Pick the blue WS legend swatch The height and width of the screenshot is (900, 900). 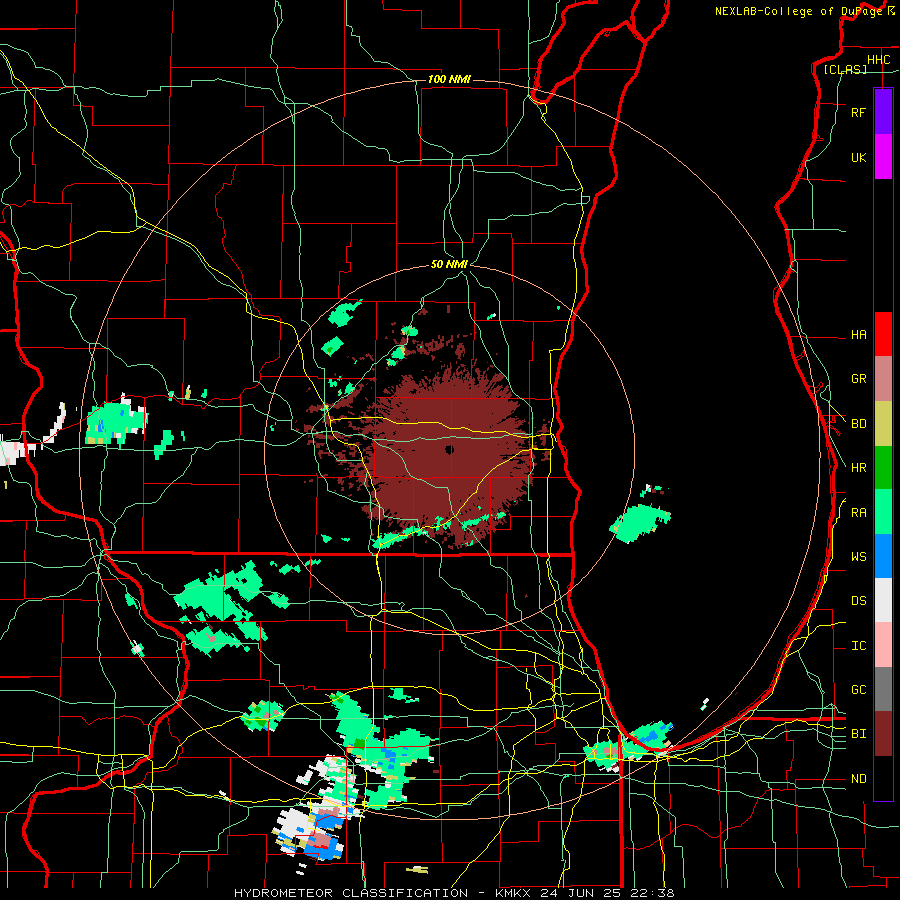pyautogui.click(x=883, y=556)
